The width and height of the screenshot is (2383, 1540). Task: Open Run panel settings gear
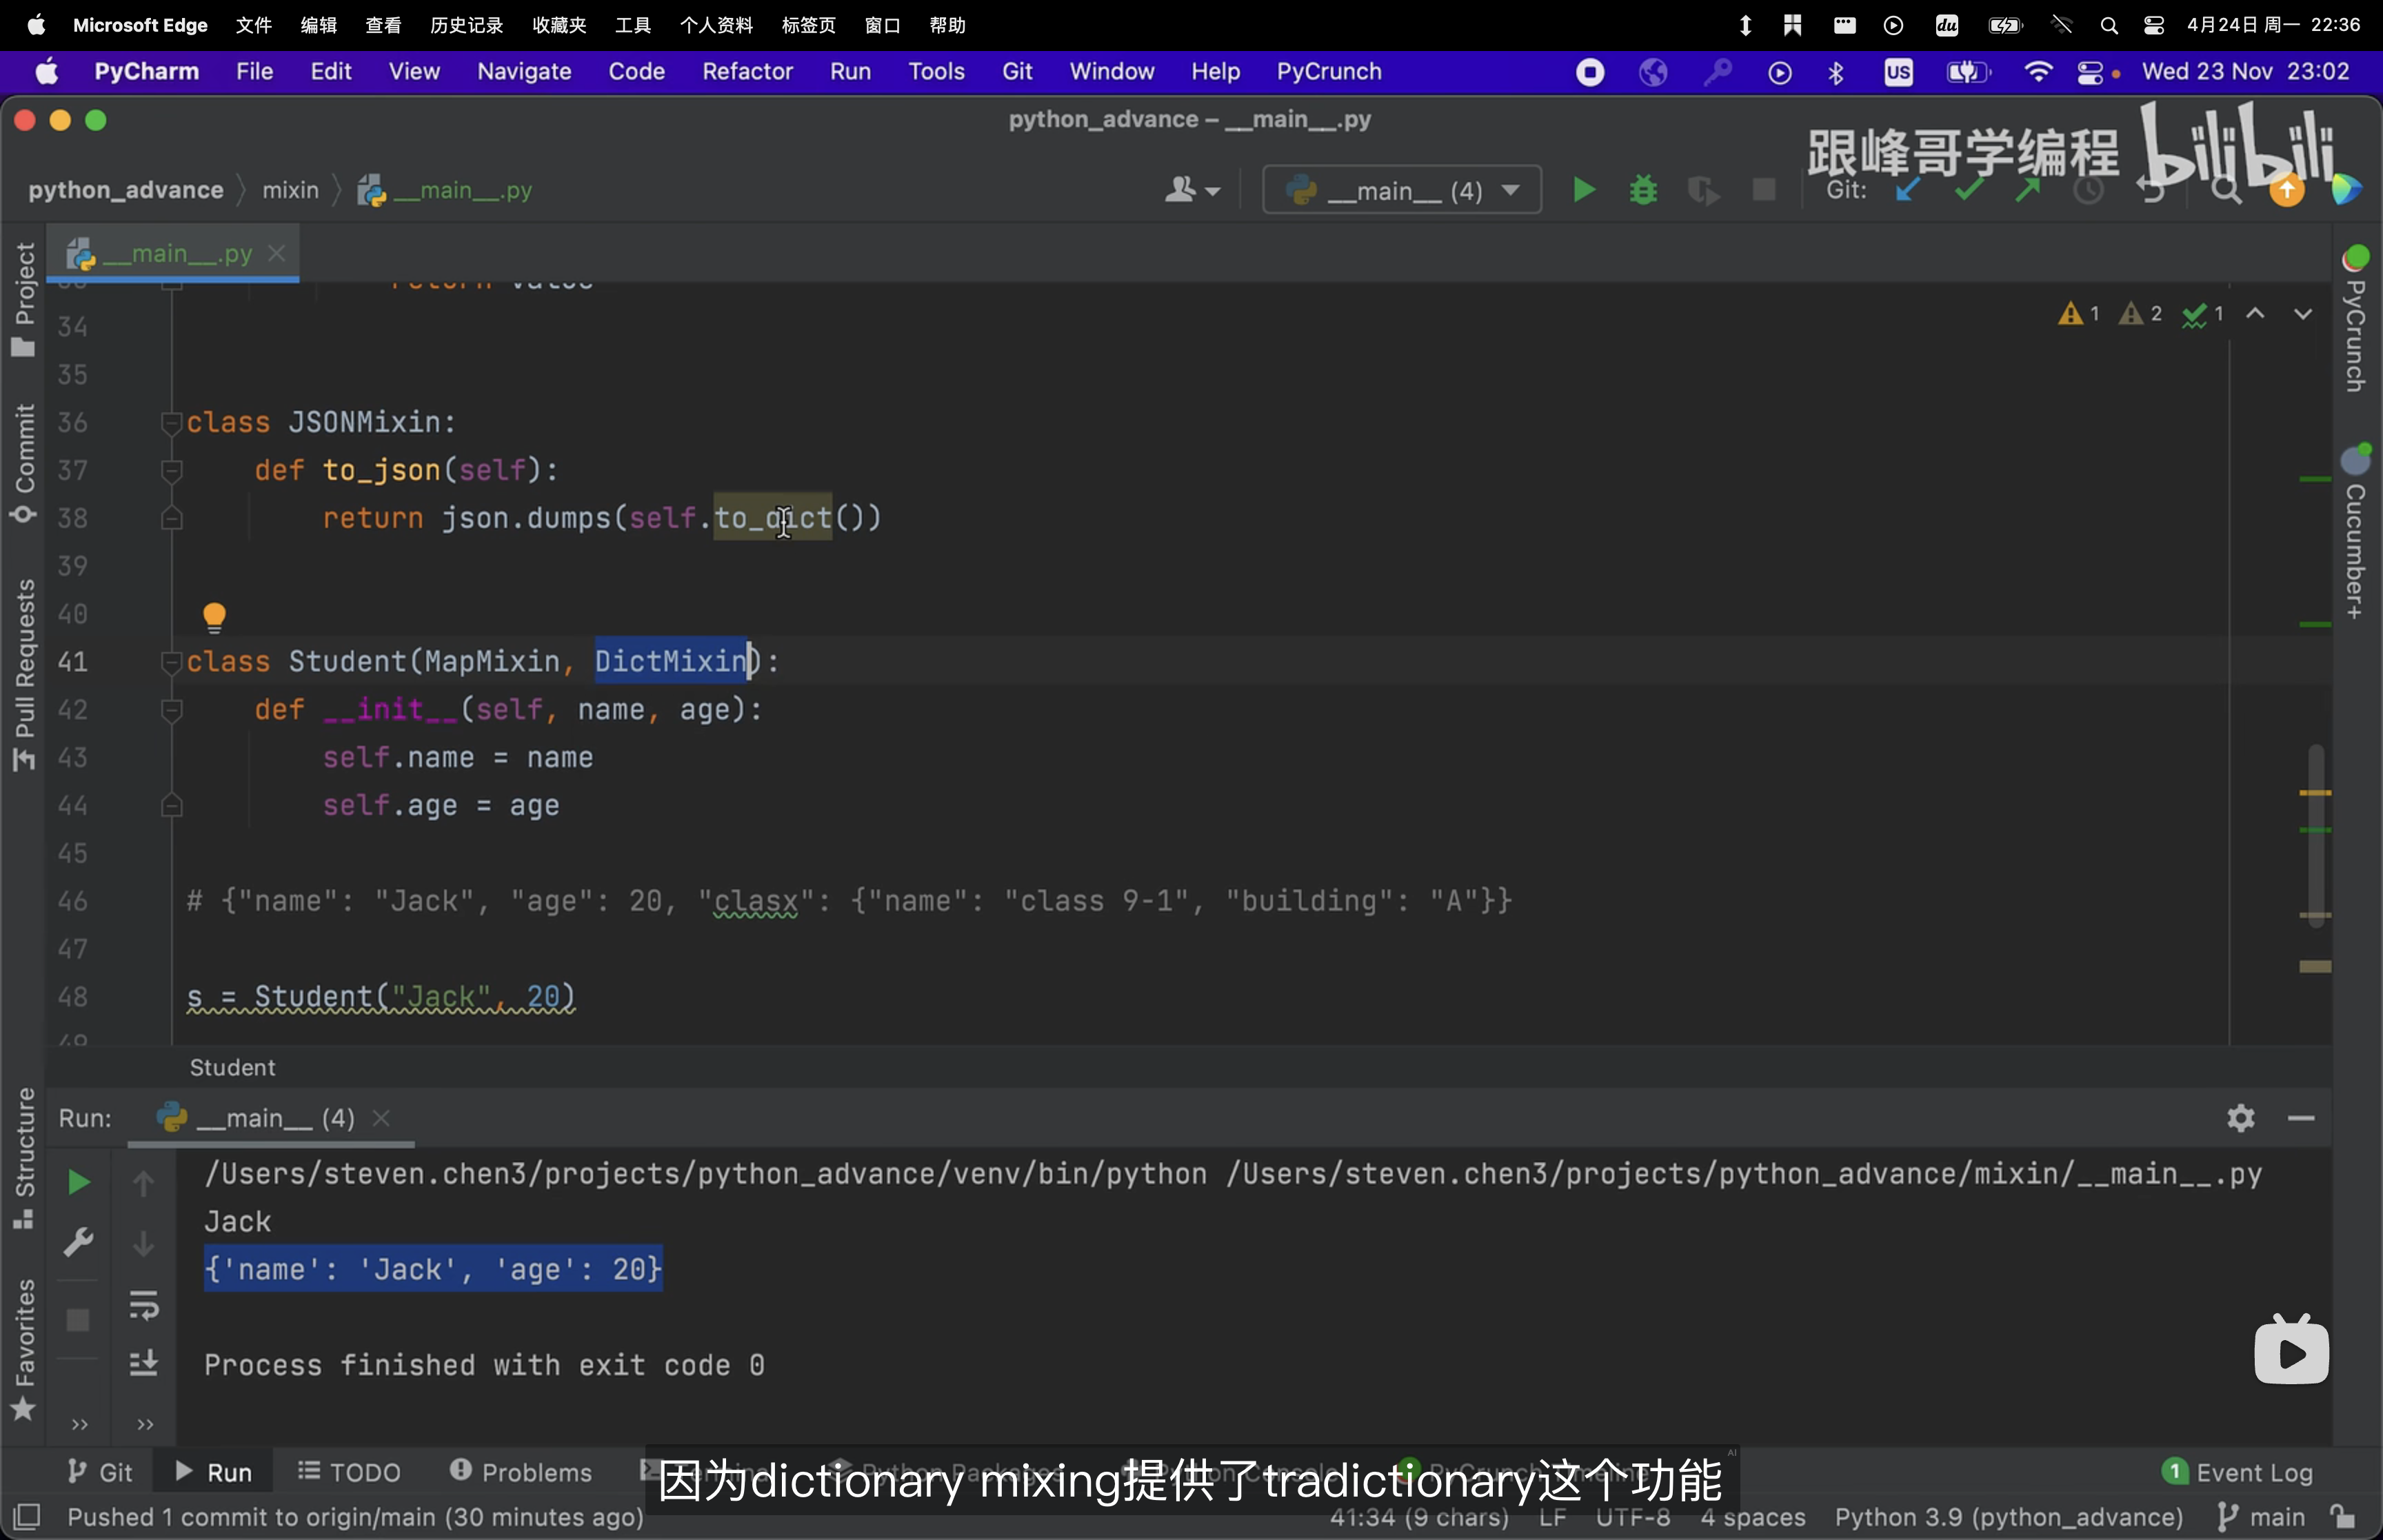click(2241, 1118)
